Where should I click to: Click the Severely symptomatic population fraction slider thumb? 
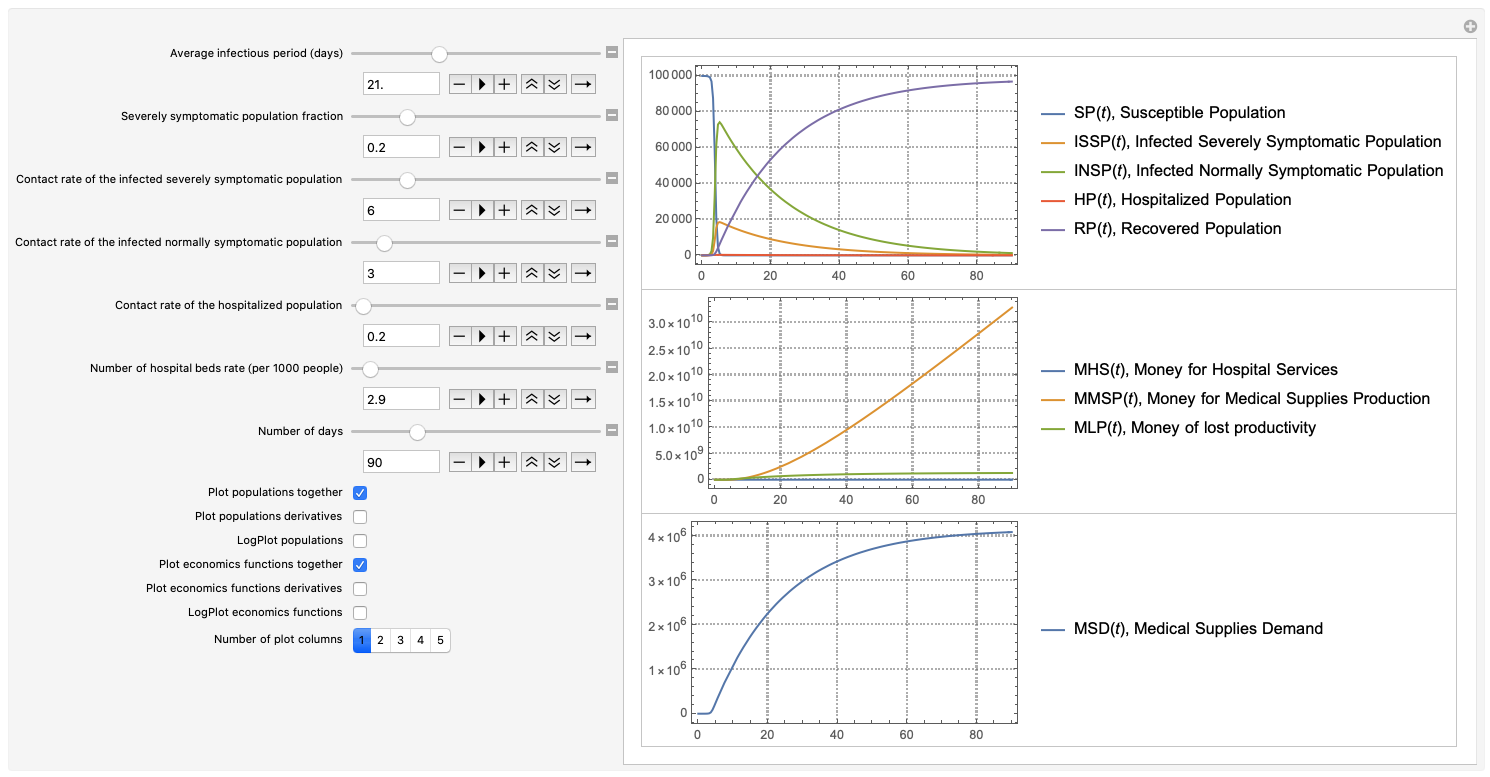pos(407,117)
